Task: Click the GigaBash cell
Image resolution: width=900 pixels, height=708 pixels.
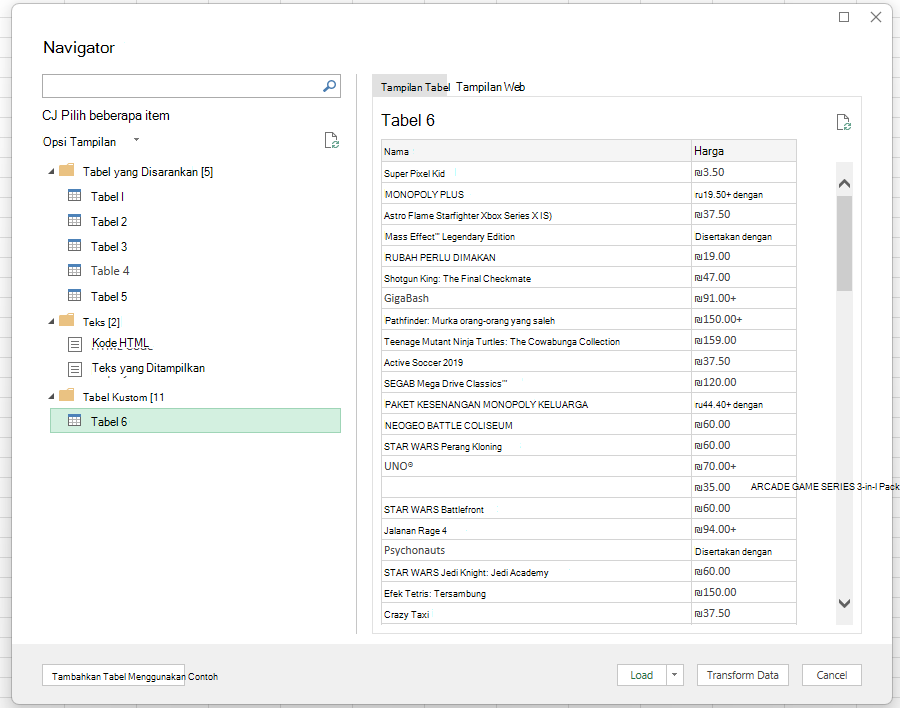Action: pyautogui.click(x=536, y=299)
